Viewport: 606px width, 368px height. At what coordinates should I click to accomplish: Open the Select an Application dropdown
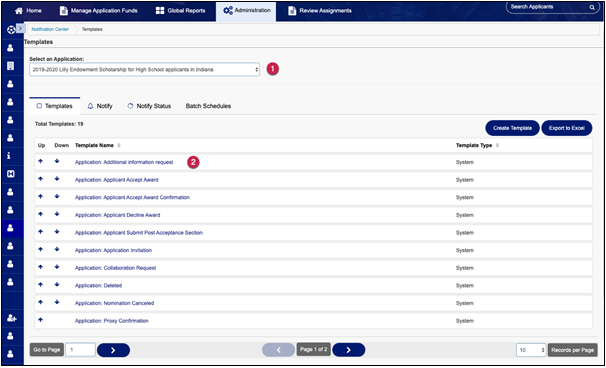[x=145, y=70]
